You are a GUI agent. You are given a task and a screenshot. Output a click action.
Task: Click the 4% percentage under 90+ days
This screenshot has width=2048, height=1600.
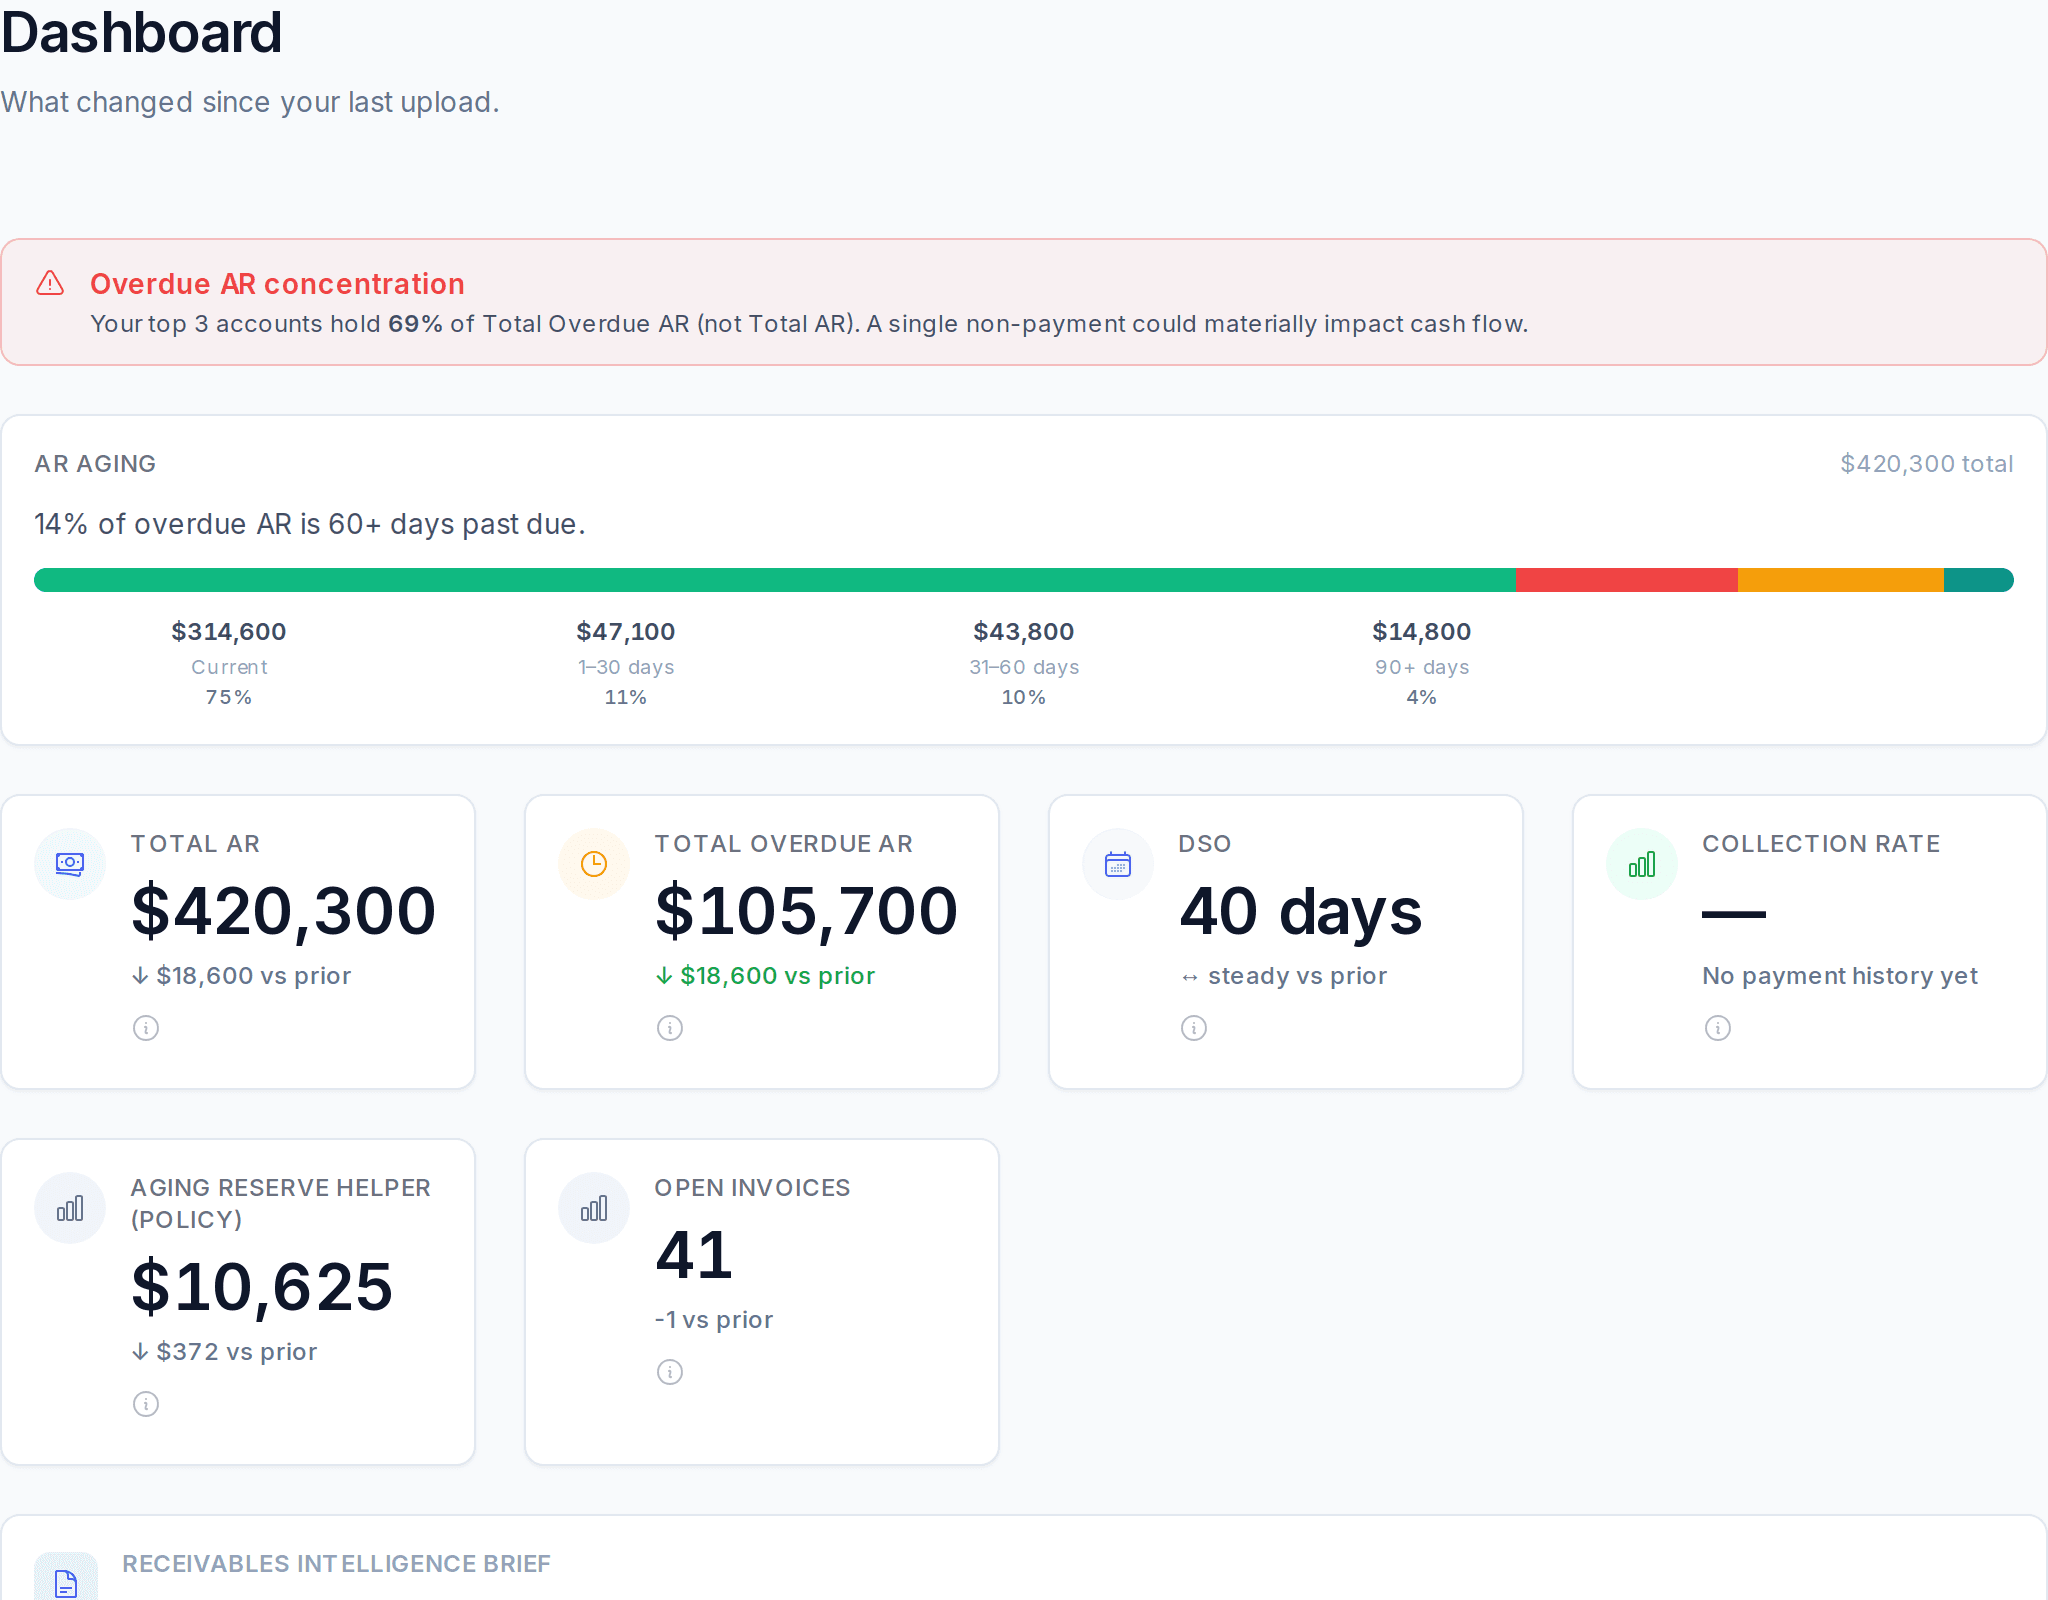coord(1422,697)
